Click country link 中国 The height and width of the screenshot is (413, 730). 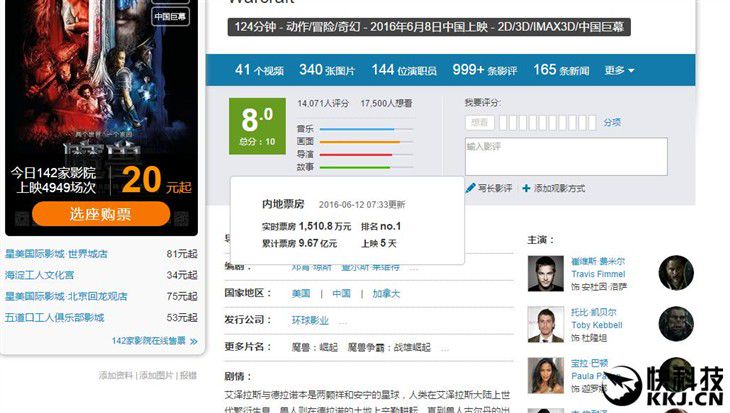point(341,293)
